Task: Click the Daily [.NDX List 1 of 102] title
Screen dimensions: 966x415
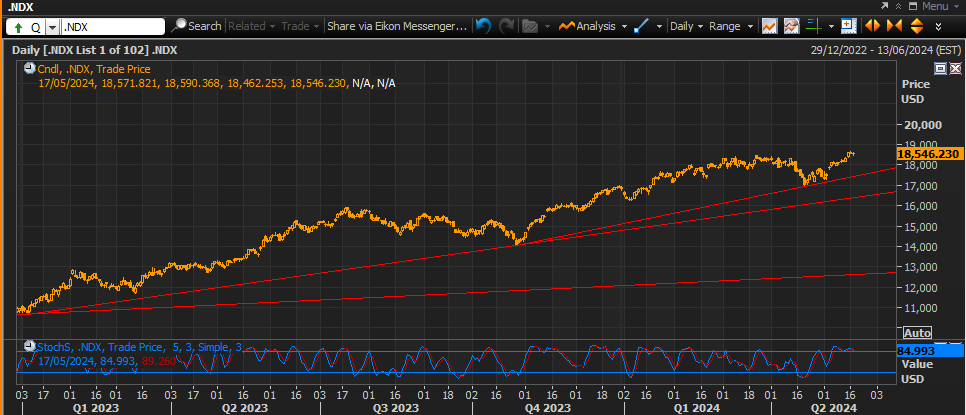Action: click(x=94, y=50)
